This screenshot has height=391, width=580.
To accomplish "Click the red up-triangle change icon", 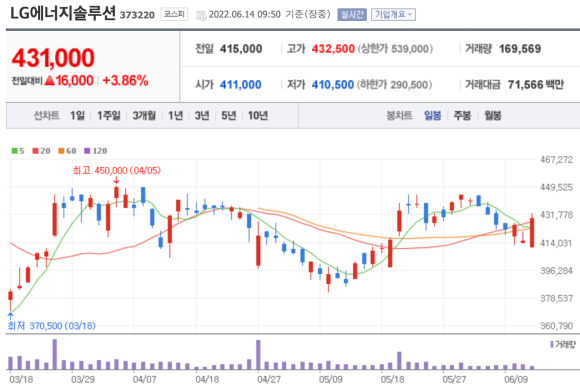I will (50, 81).
